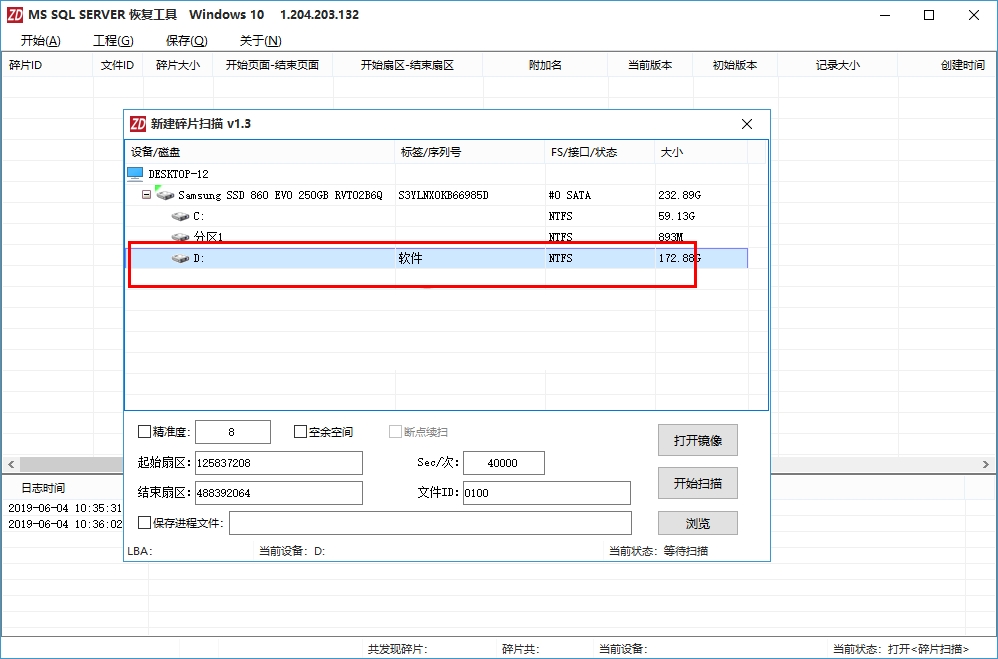This screenshot has width=998, height=659.
Task: Click the 精准度 value field showing 8
Action: 233,432
